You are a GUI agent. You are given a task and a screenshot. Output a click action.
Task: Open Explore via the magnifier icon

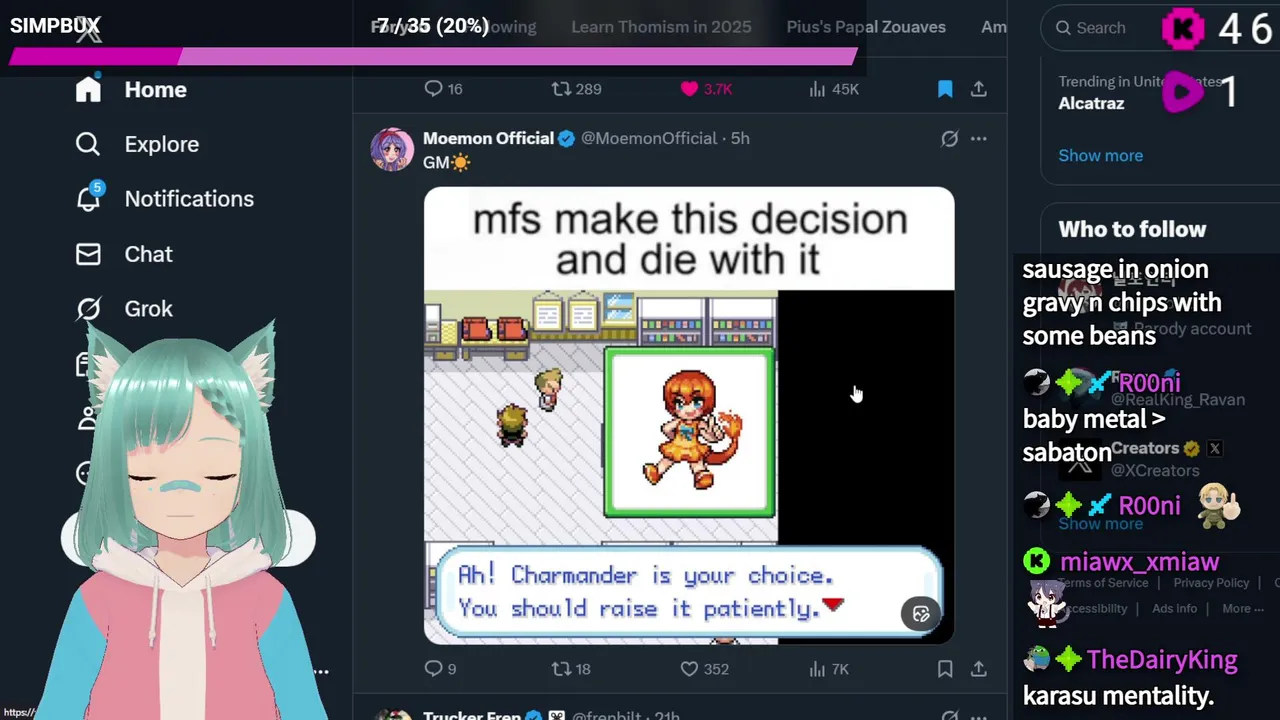(88, 144)
